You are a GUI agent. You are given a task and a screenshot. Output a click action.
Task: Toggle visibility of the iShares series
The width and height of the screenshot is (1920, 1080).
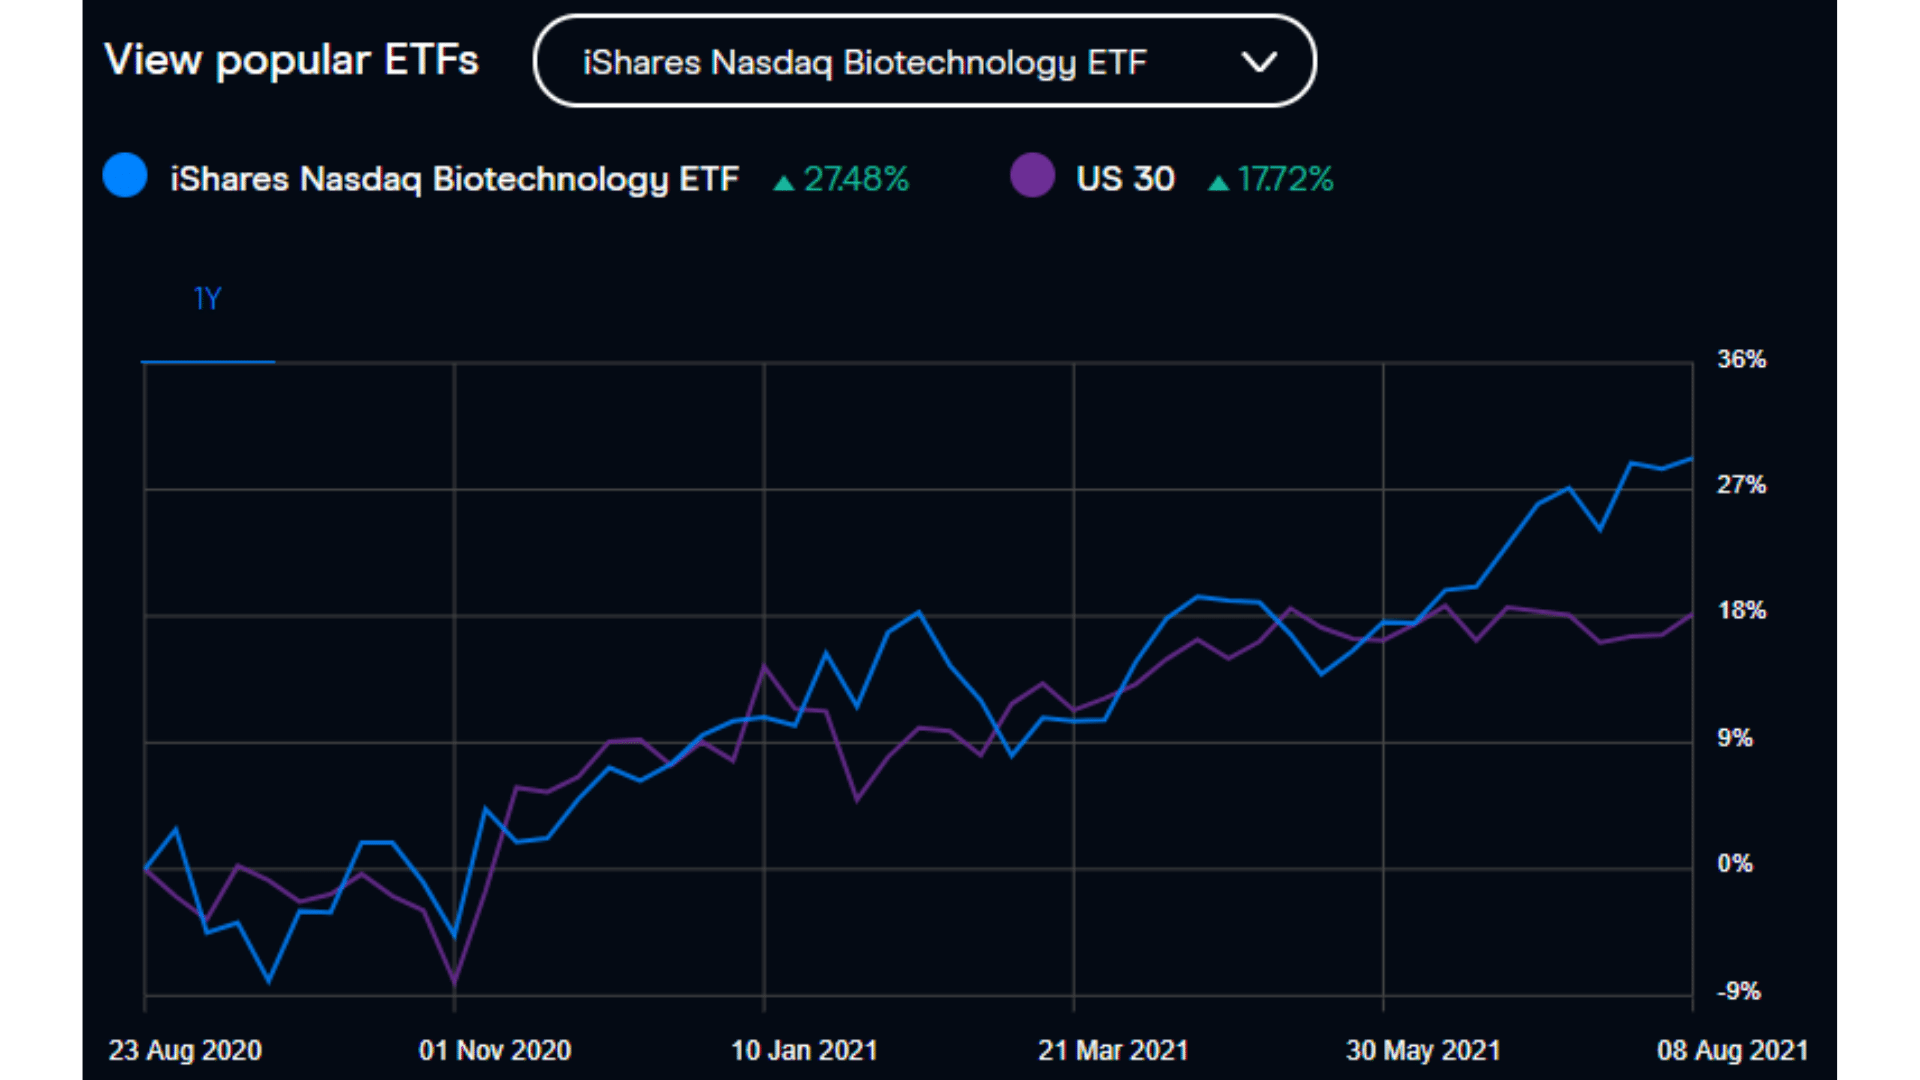[x=124, y=175]
